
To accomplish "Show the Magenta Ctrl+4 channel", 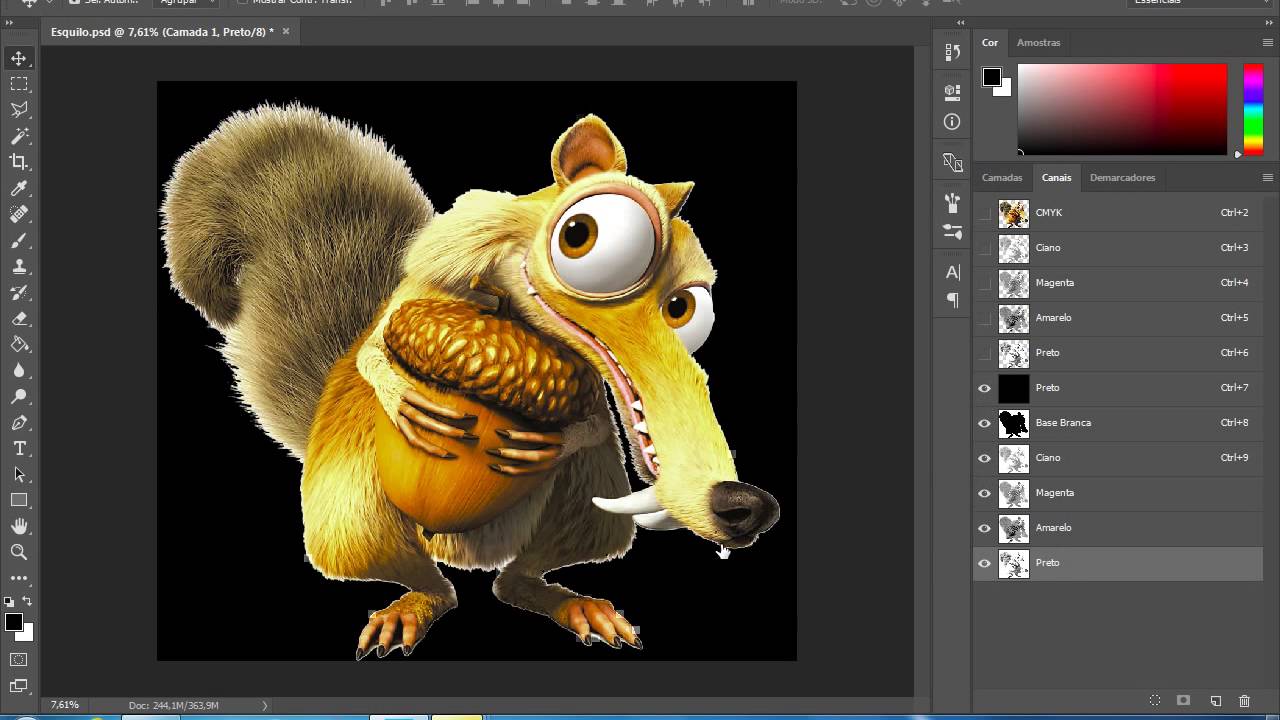I will click(985, 283).
